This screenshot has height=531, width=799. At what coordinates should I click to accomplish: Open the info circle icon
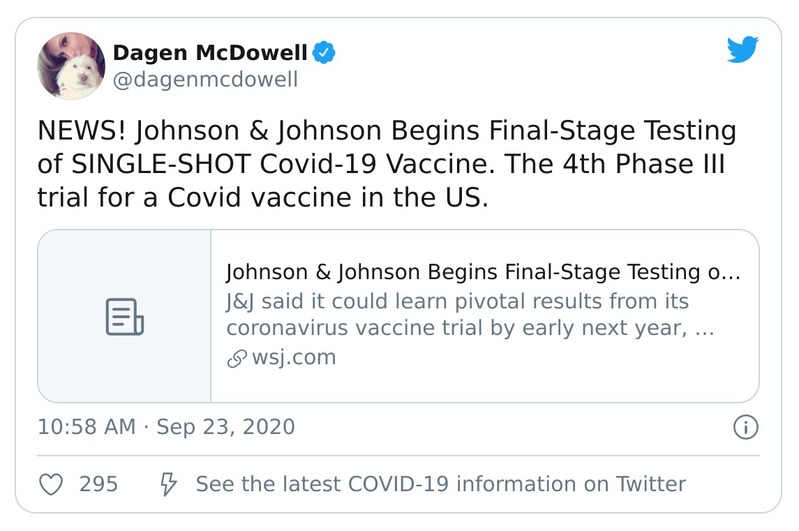coord(746,427)
